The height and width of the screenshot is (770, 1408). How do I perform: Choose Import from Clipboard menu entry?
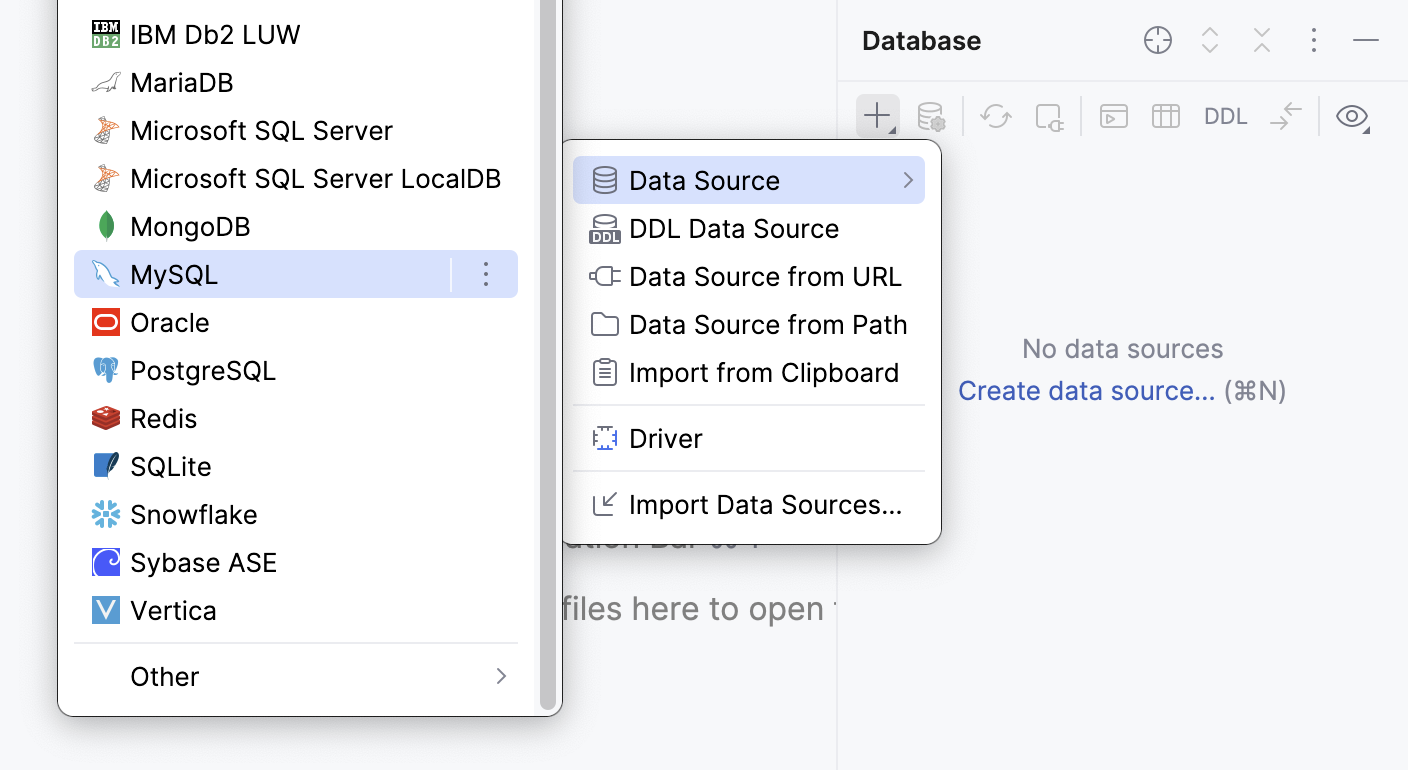764,372
